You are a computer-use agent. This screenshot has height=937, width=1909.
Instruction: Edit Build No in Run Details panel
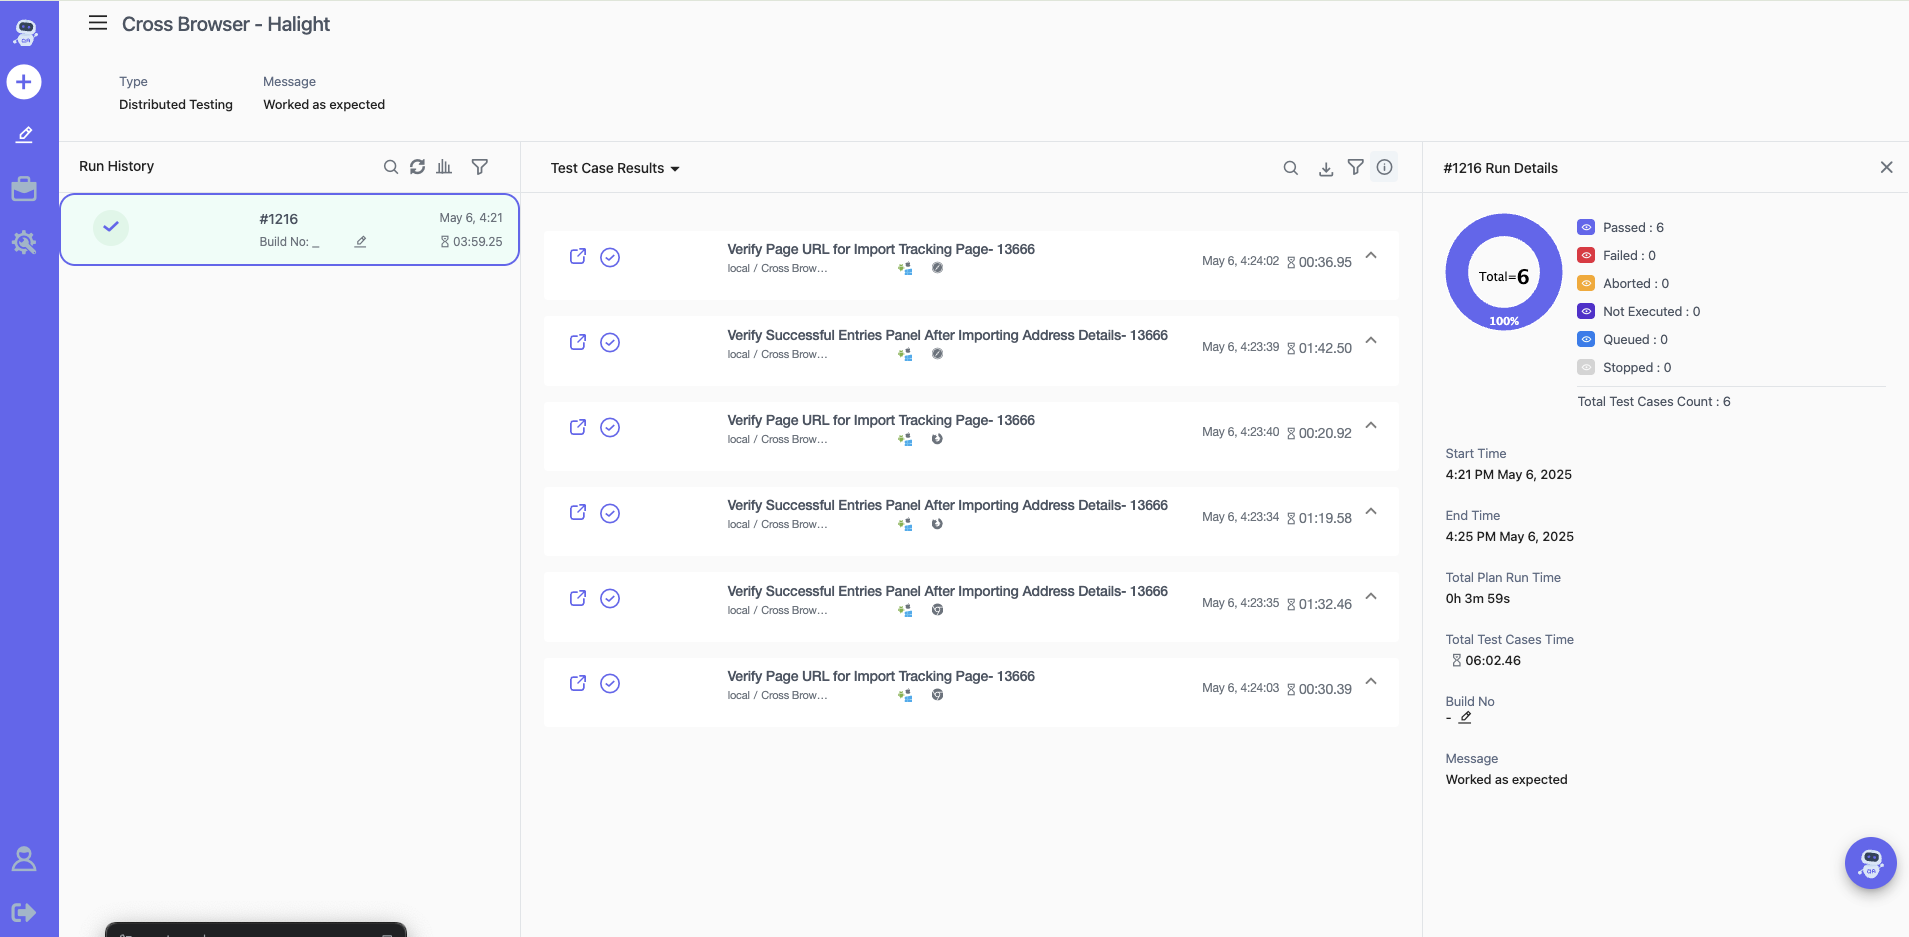coord(1465,718)
